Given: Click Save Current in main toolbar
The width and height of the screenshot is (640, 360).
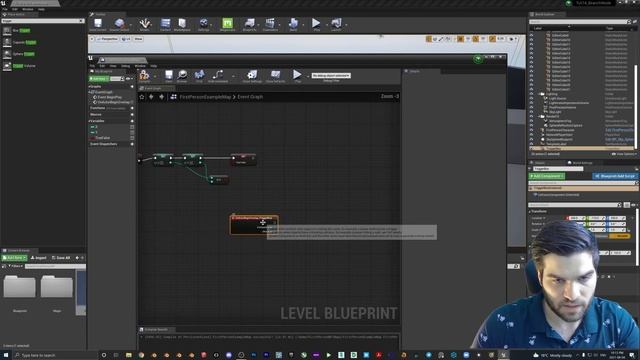Looking at the screenshot, I should (98, 24).
